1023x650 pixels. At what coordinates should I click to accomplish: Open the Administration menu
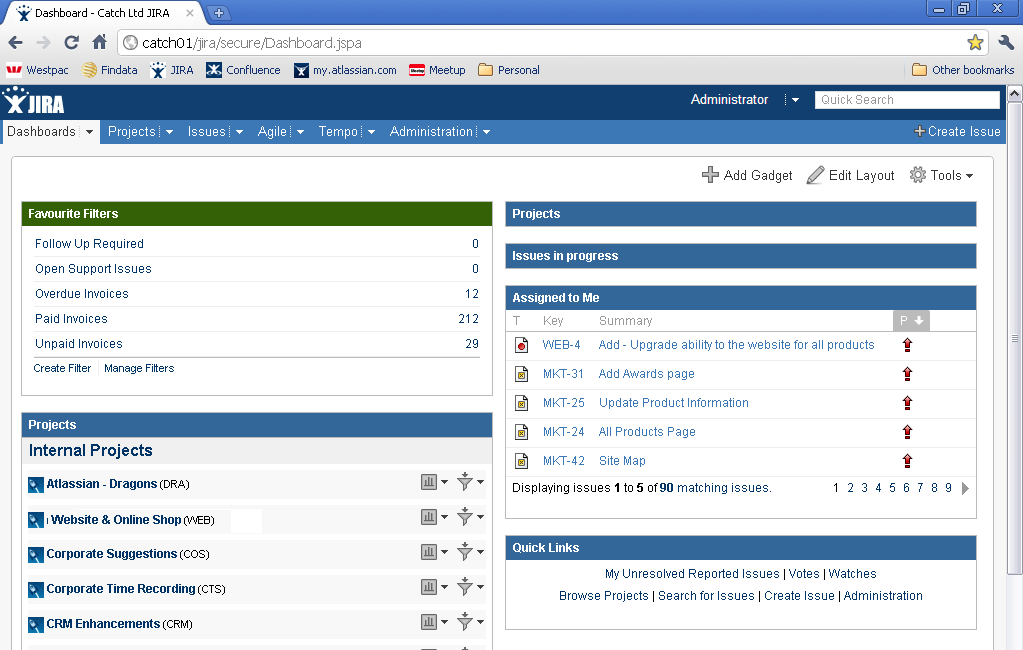coord(431,132)
